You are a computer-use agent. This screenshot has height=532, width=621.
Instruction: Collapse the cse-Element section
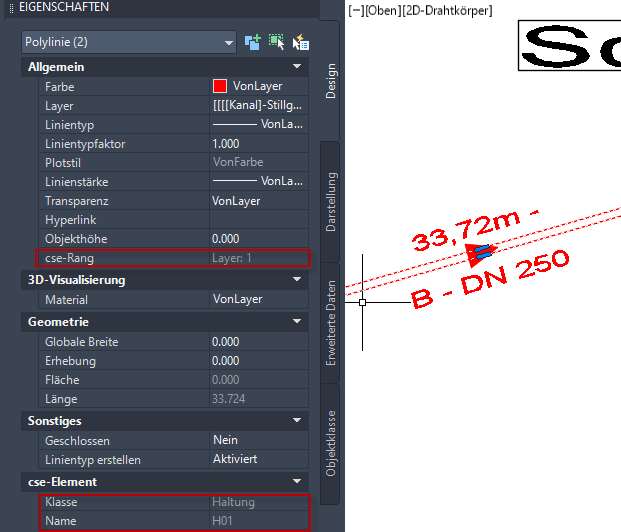297,482
